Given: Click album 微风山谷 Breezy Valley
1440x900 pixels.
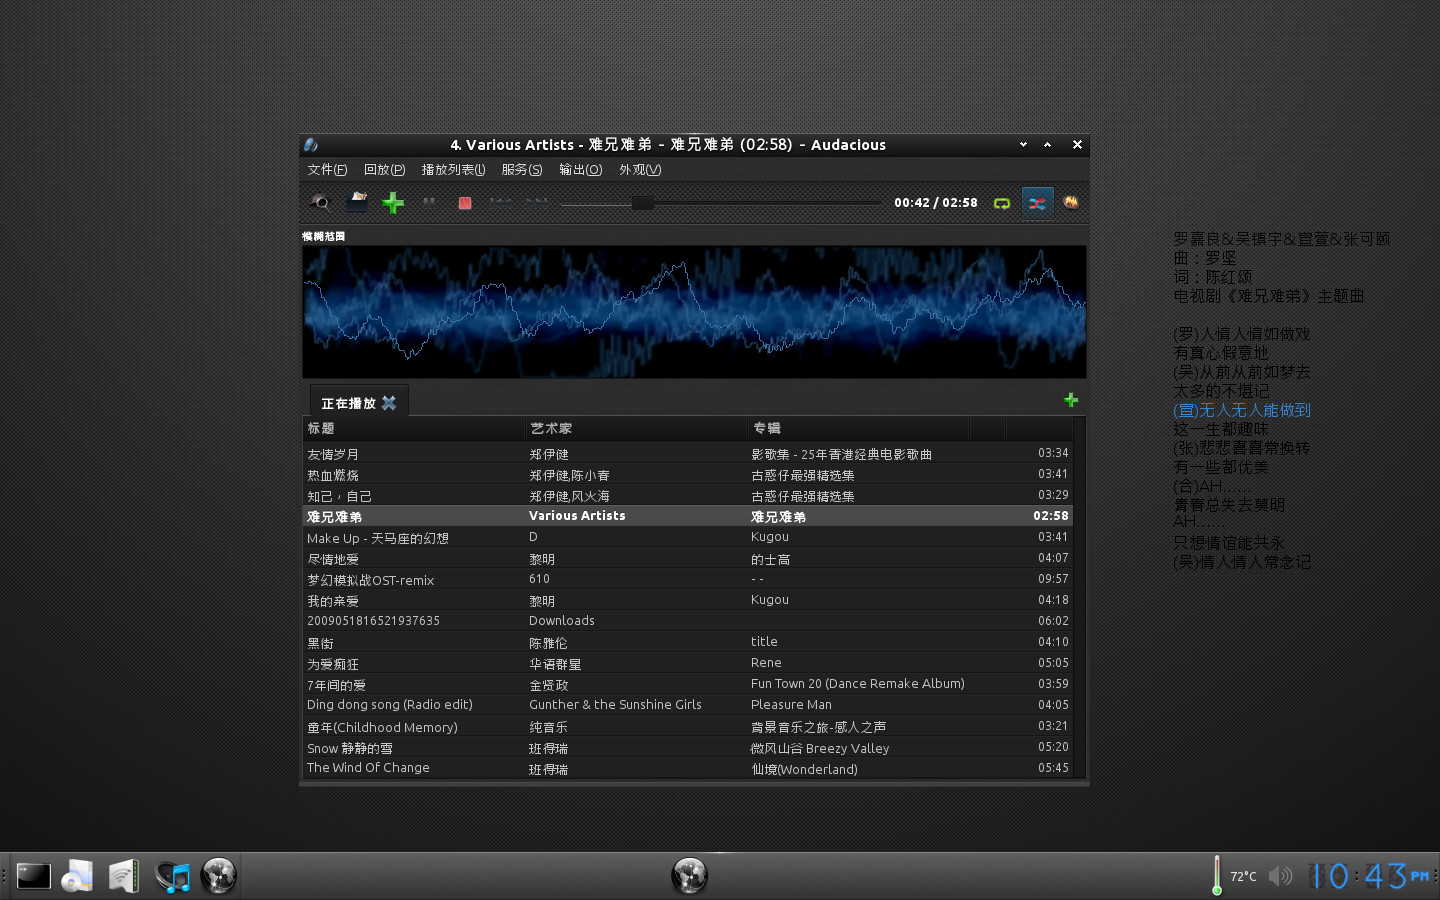Looking at the screenshot, I should click(x=820, y=748).
